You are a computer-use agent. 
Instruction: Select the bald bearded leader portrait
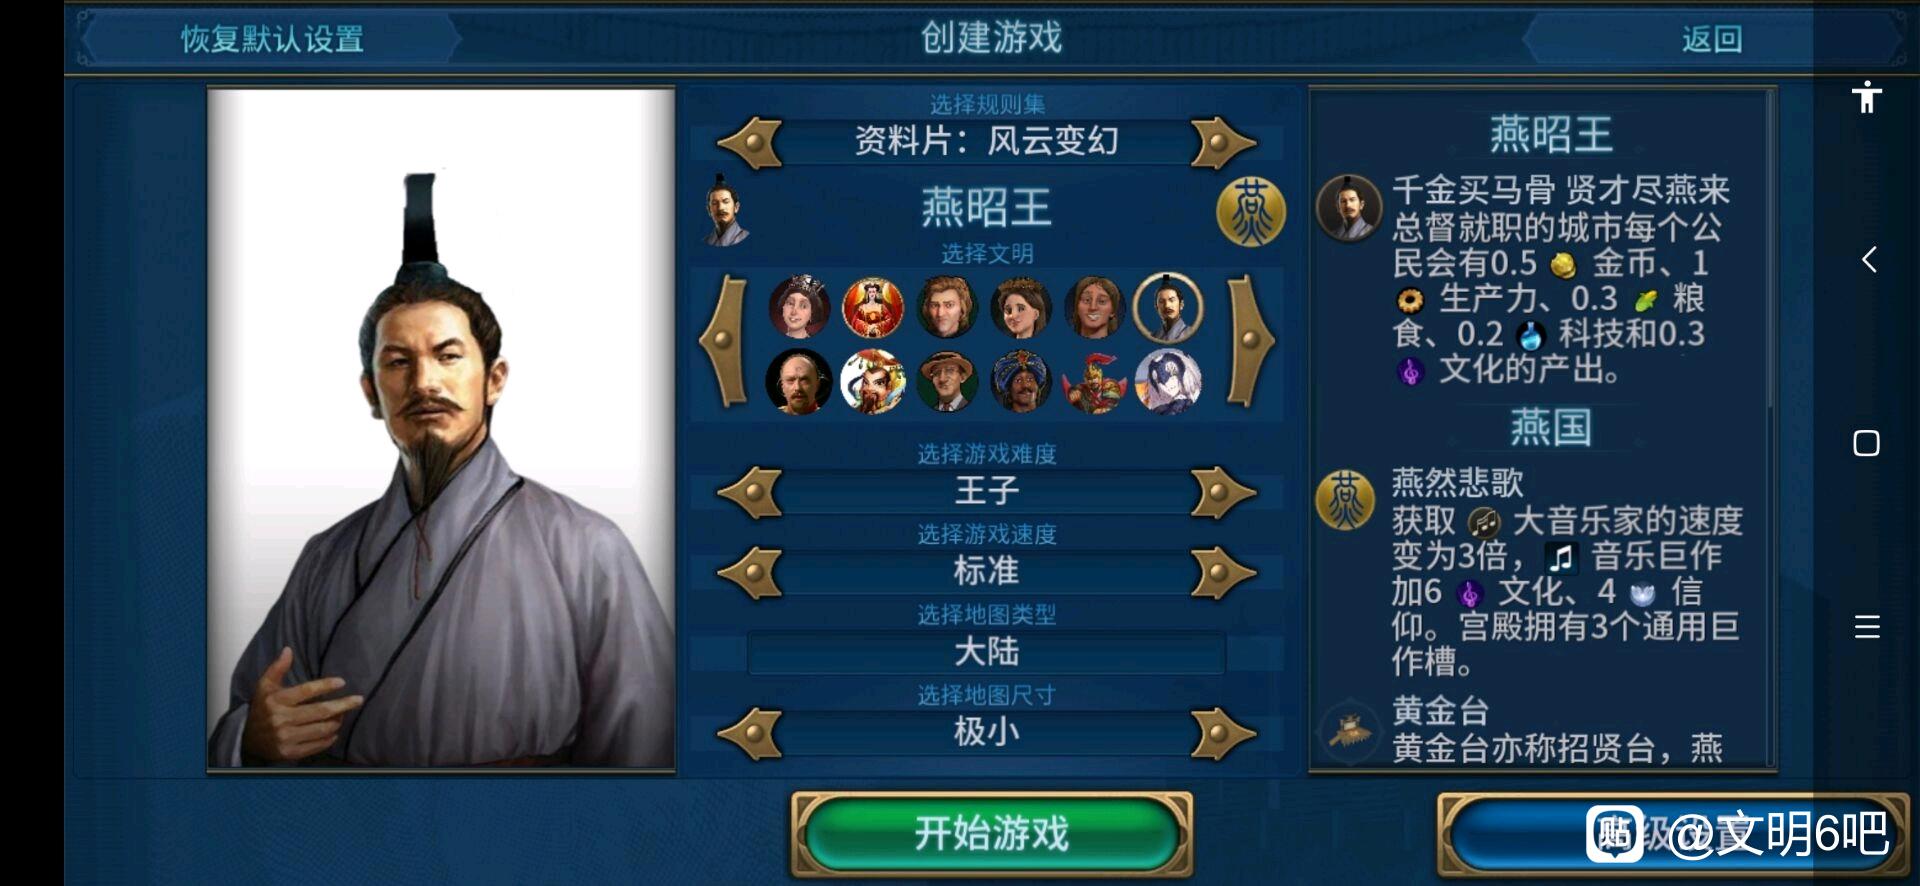pyautogui.click(x=799, y=381)
